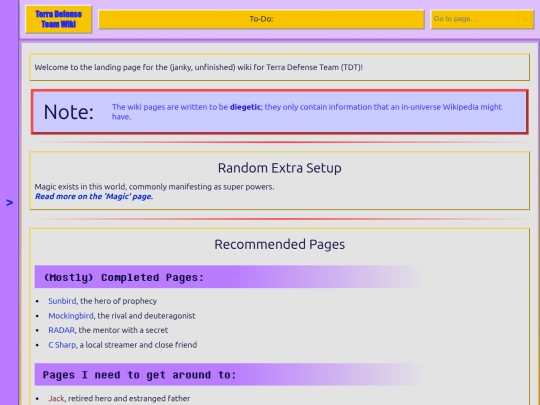The width and height of the screenshot is (540, 405).
Task: Open the C Sharp page link
Action: (x=62, y=345)
